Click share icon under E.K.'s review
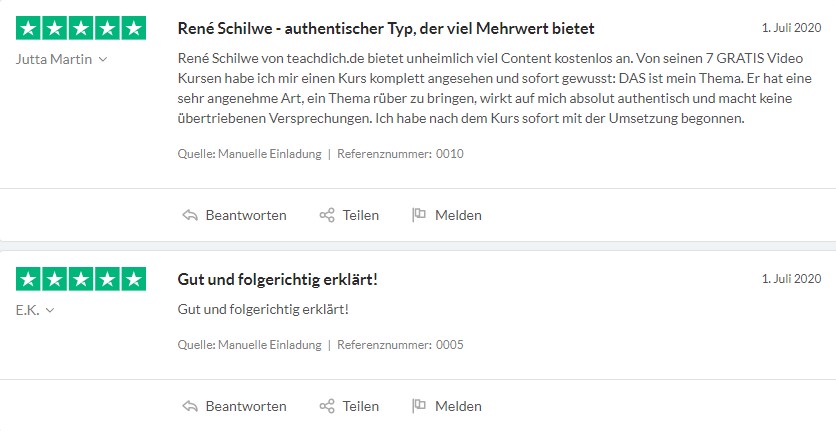Screen dimensions: 836x431 (327, 406)
